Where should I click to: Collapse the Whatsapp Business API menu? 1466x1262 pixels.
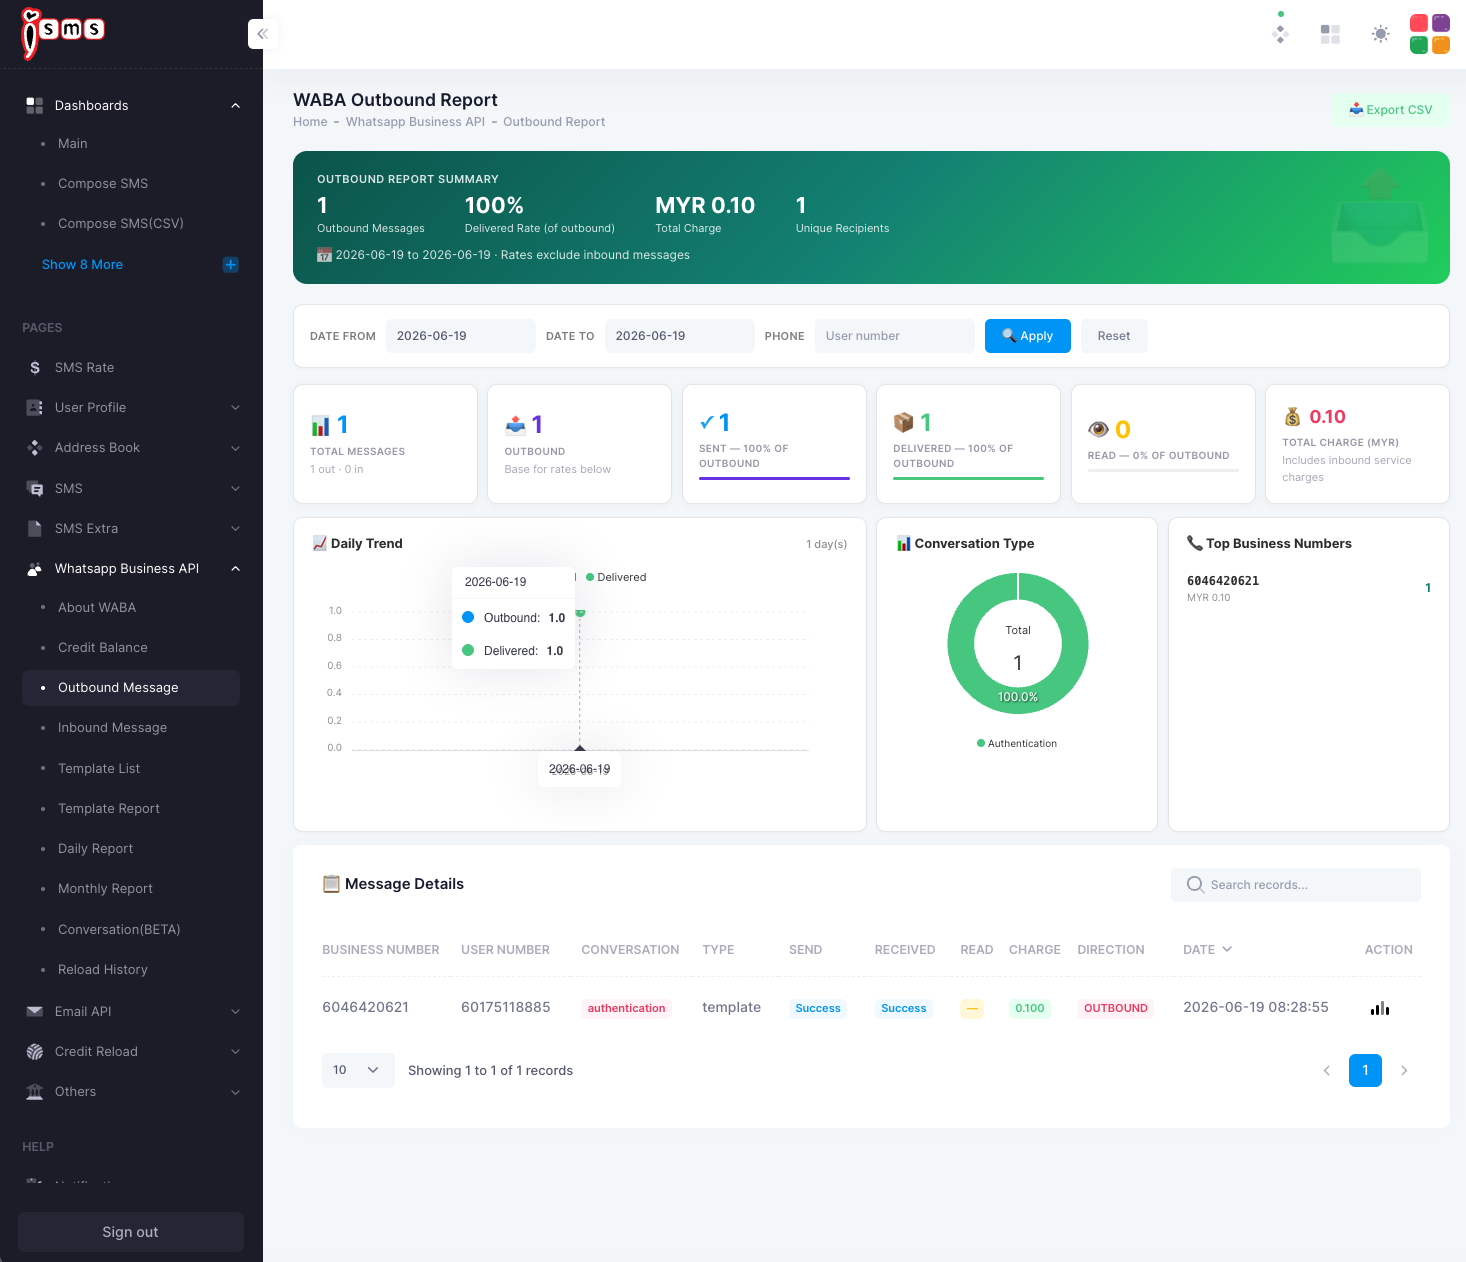coord(236,569)
